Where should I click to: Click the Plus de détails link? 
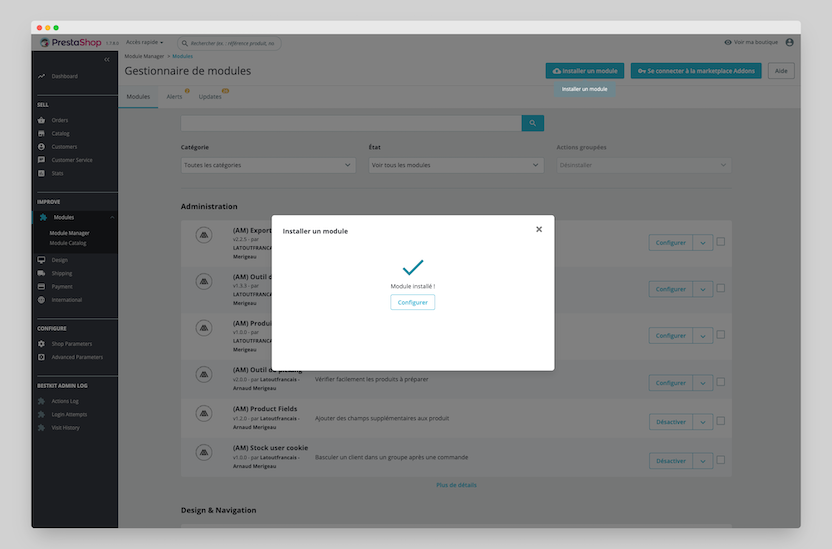(x=456, y=485)
